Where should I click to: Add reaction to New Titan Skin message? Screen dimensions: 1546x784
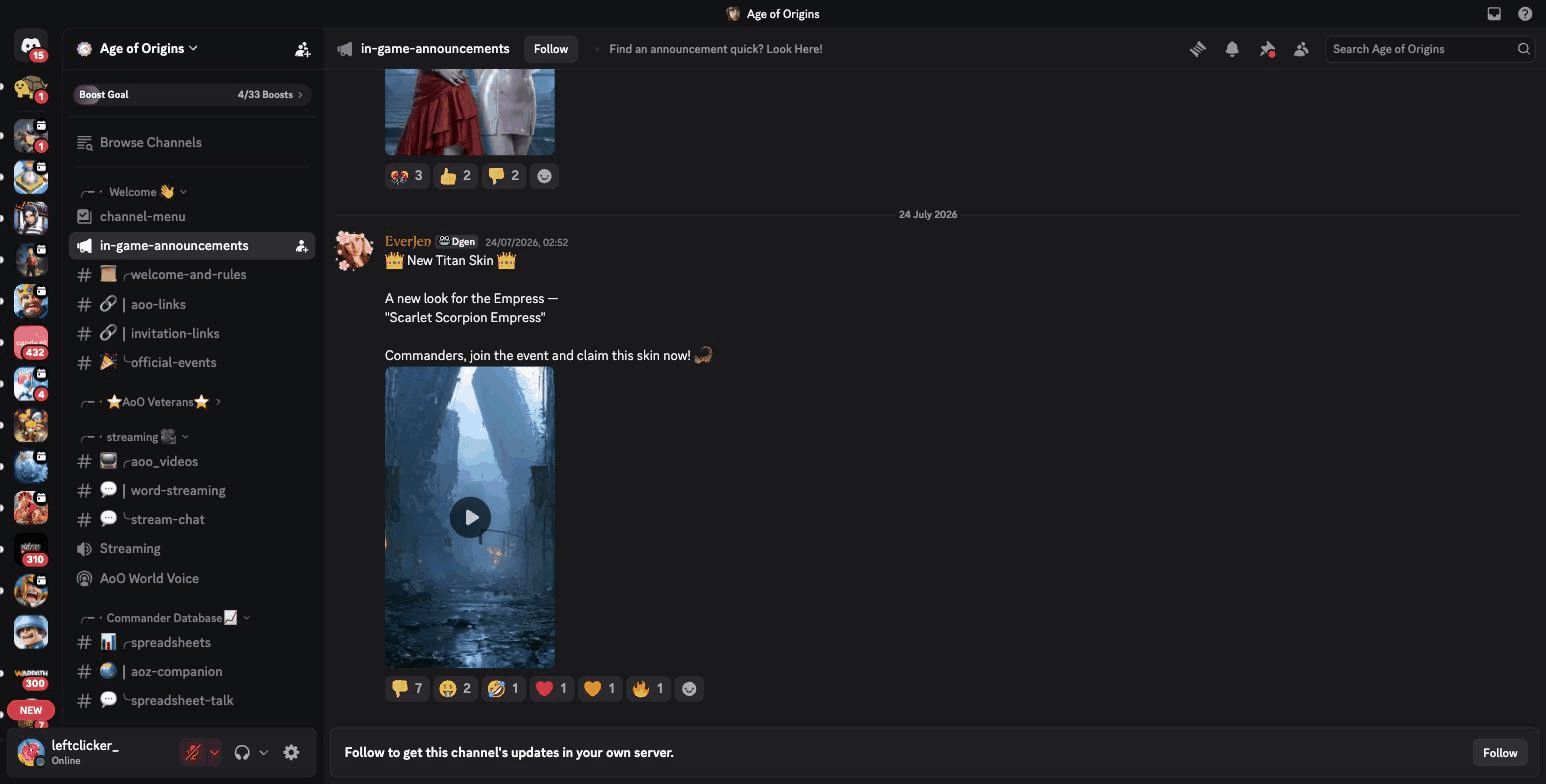689,689
